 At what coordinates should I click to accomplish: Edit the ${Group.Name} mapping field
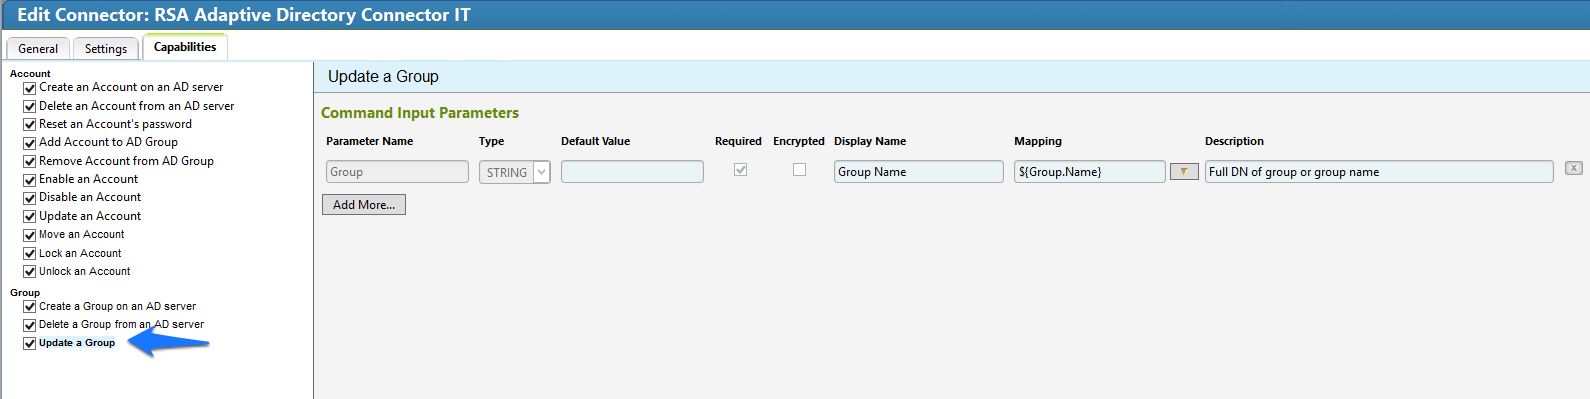click(1089, 172)
